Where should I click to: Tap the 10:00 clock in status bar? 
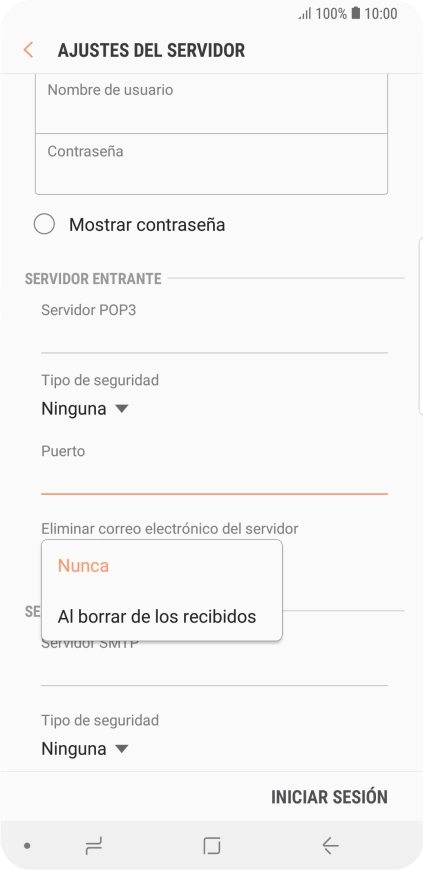[381, 13]
